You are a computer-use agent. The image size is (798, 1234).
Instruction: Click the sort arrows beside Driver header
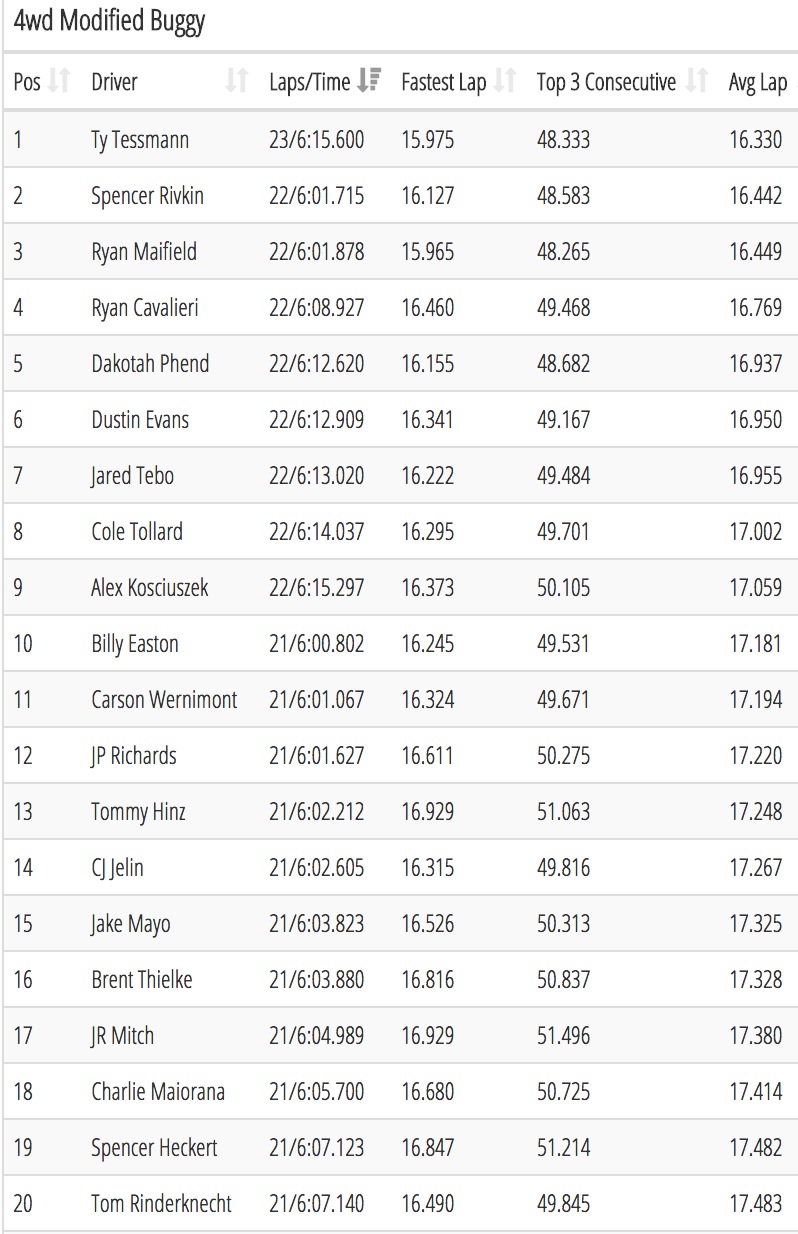pyautogui.click(x=236, y=82)
